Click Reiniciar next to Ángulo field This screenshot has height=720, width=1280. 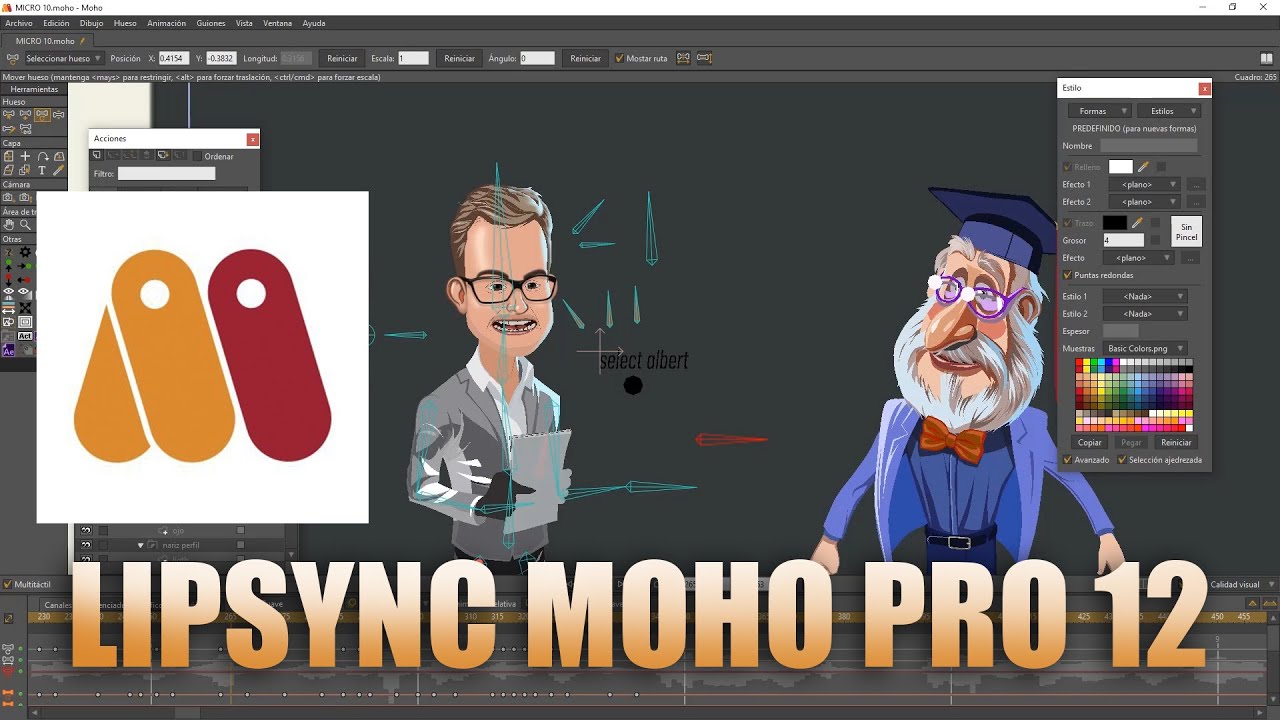pyautogui.click(x=585, y=58)
